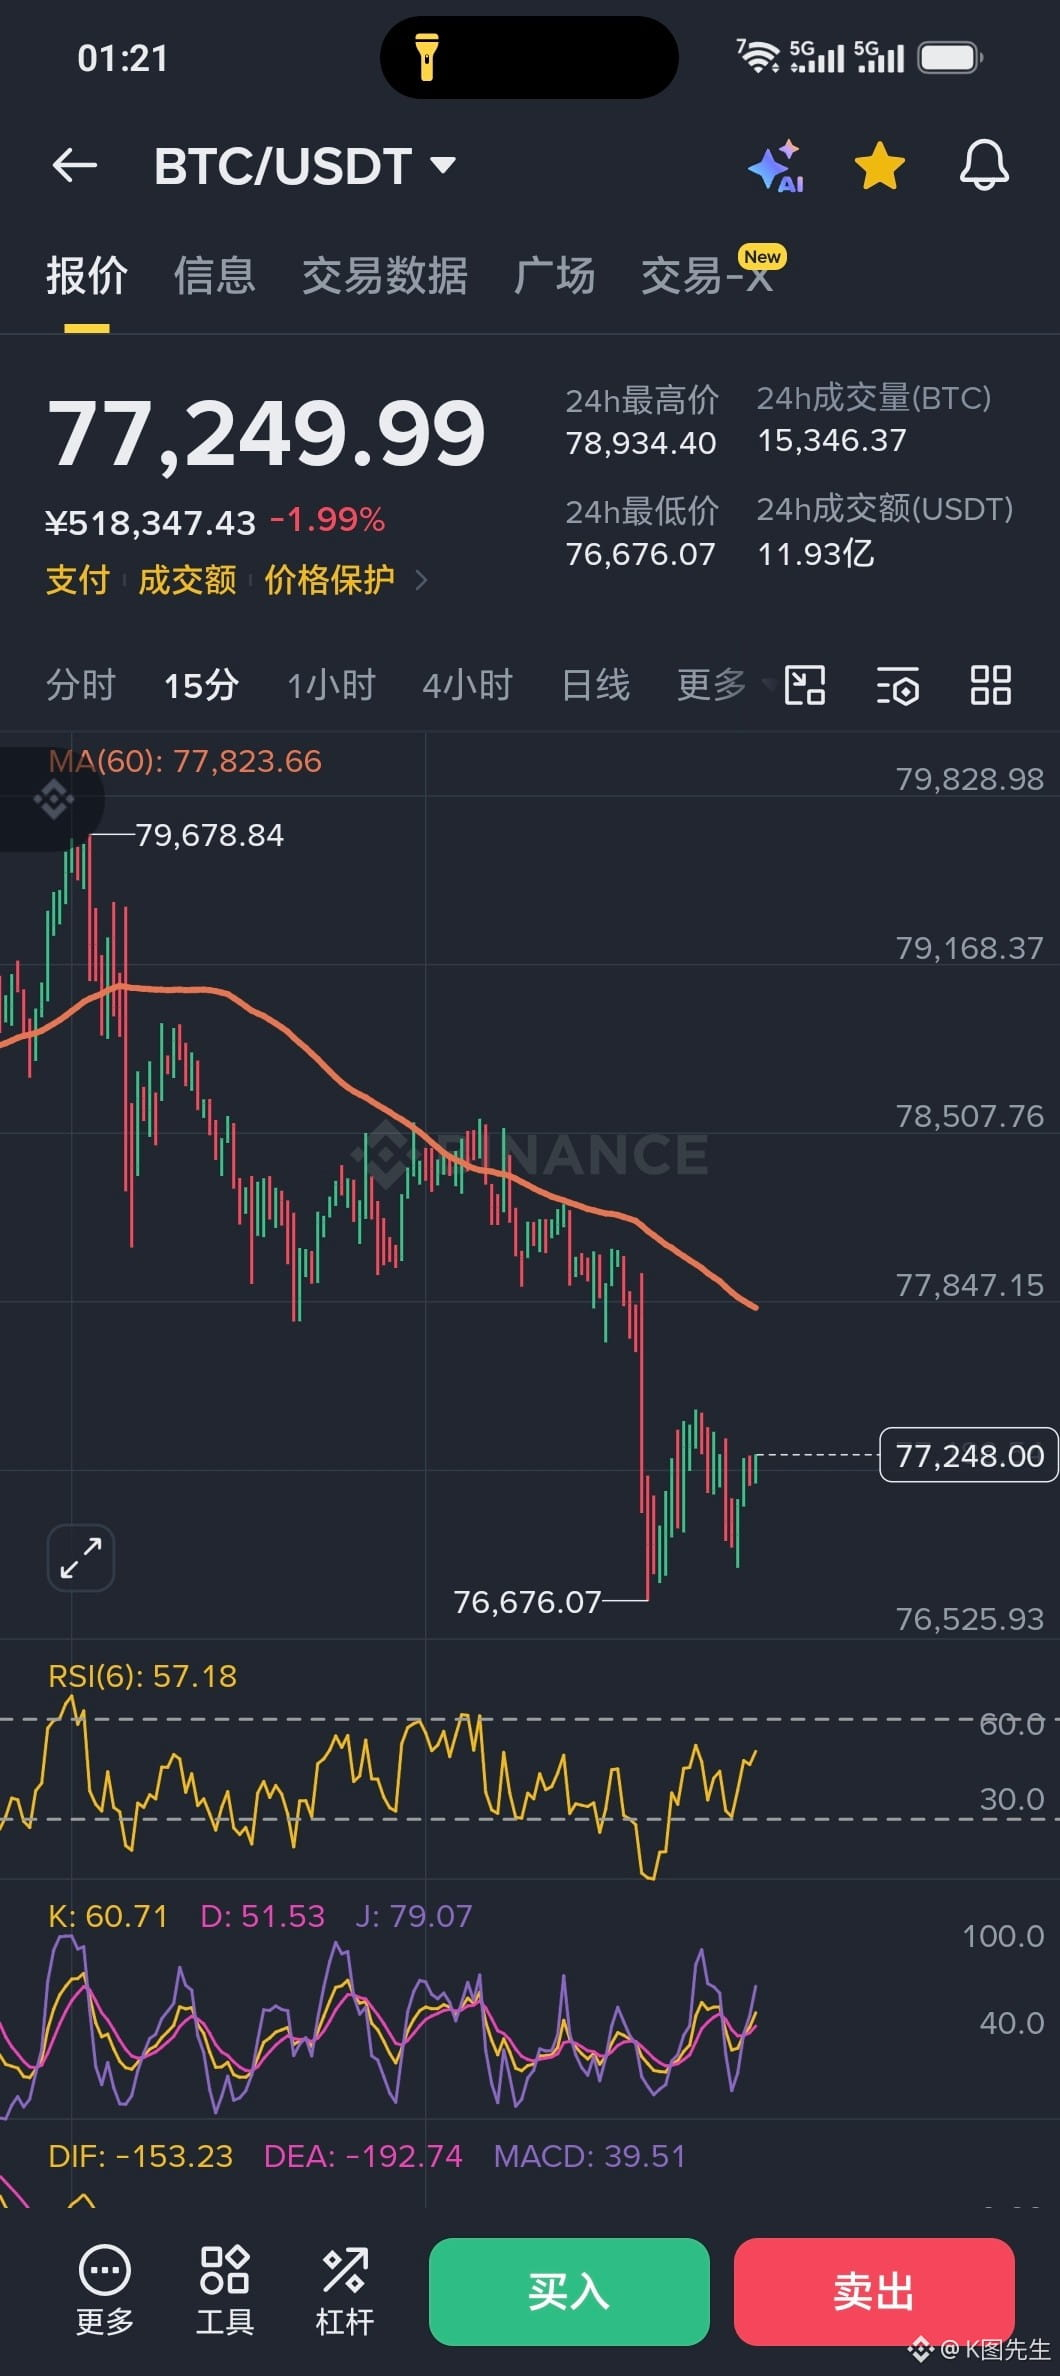Tap the red 卖出 button

coord(874,2291)
